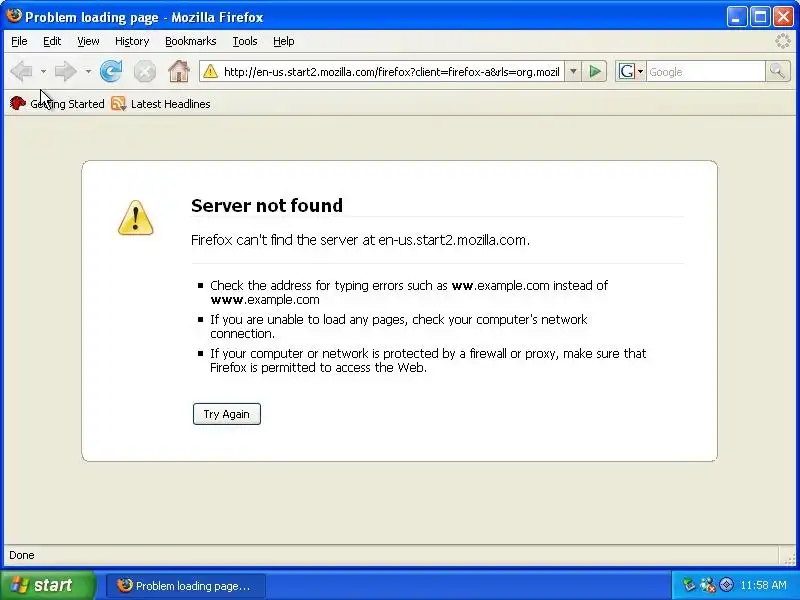
Task: Open the Tools menu
Action: tap(245, 41)
